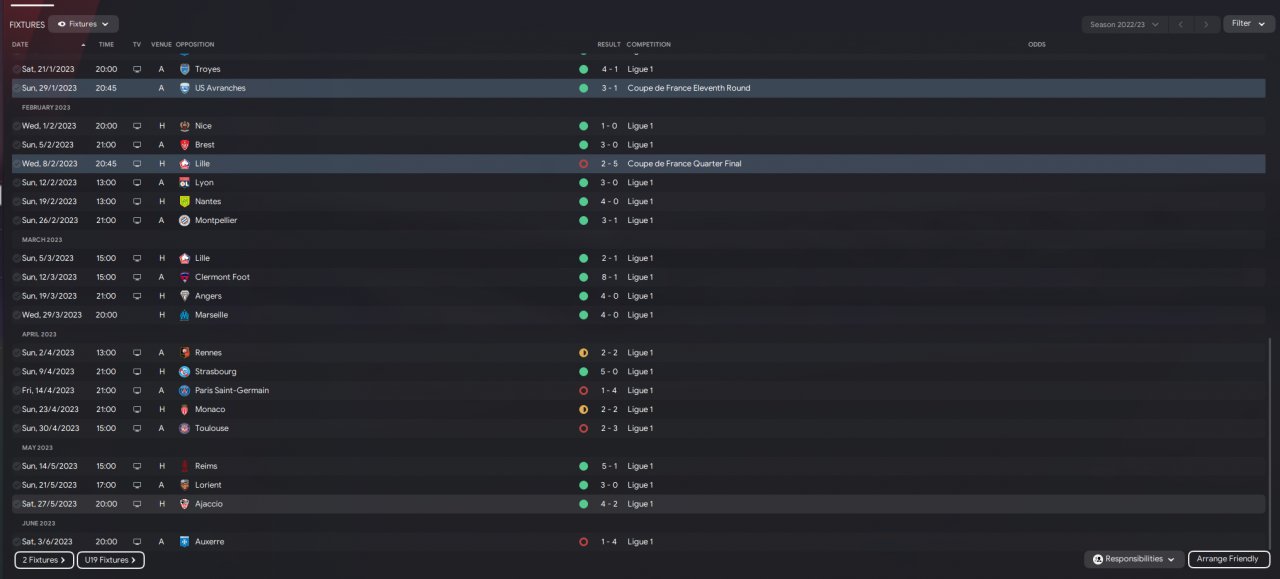Open the U19 Fixtures button
Viewport: 1280px width, 579px height.
click(111, 560)
